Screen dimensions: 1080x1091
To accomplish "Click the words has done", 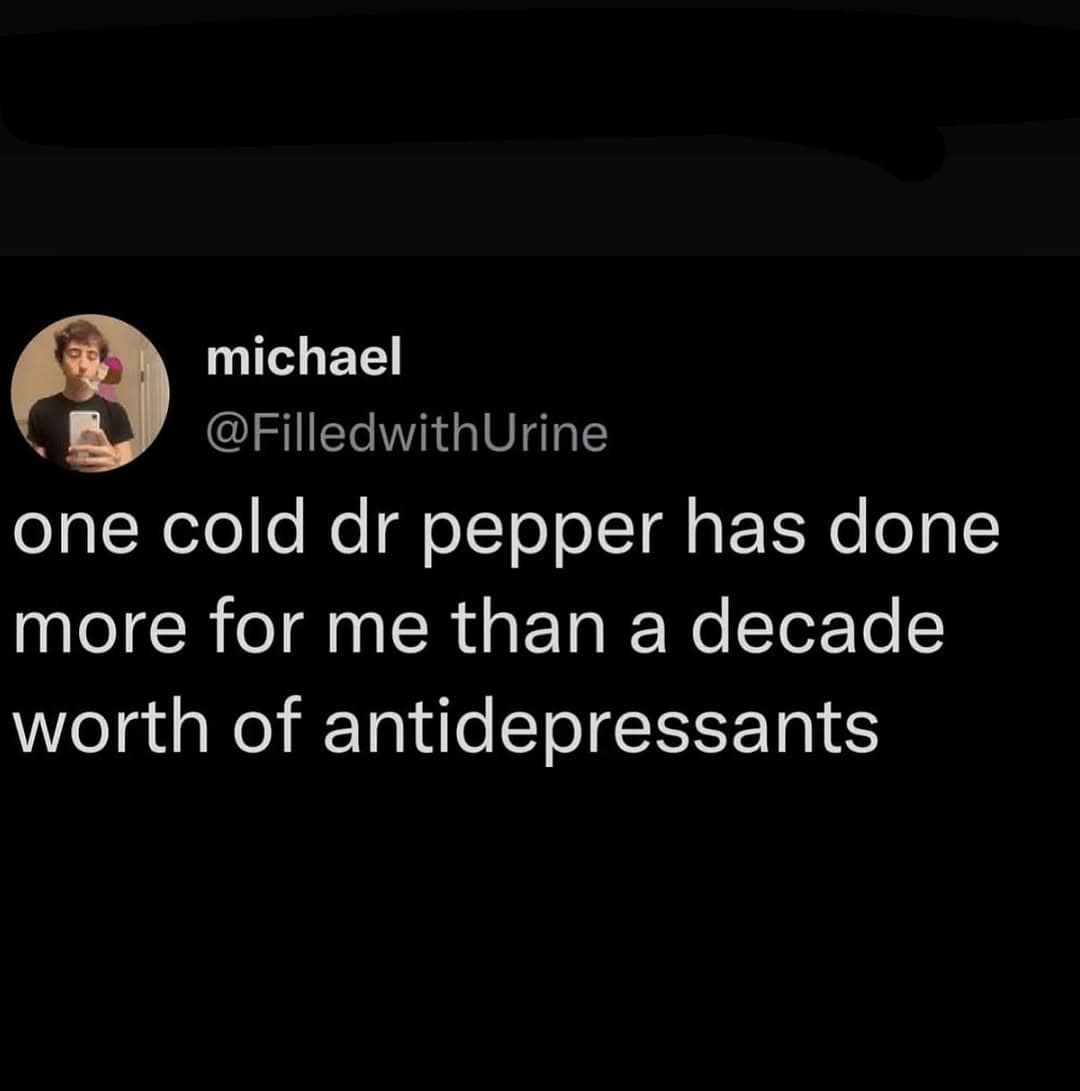I will (843, 527).
